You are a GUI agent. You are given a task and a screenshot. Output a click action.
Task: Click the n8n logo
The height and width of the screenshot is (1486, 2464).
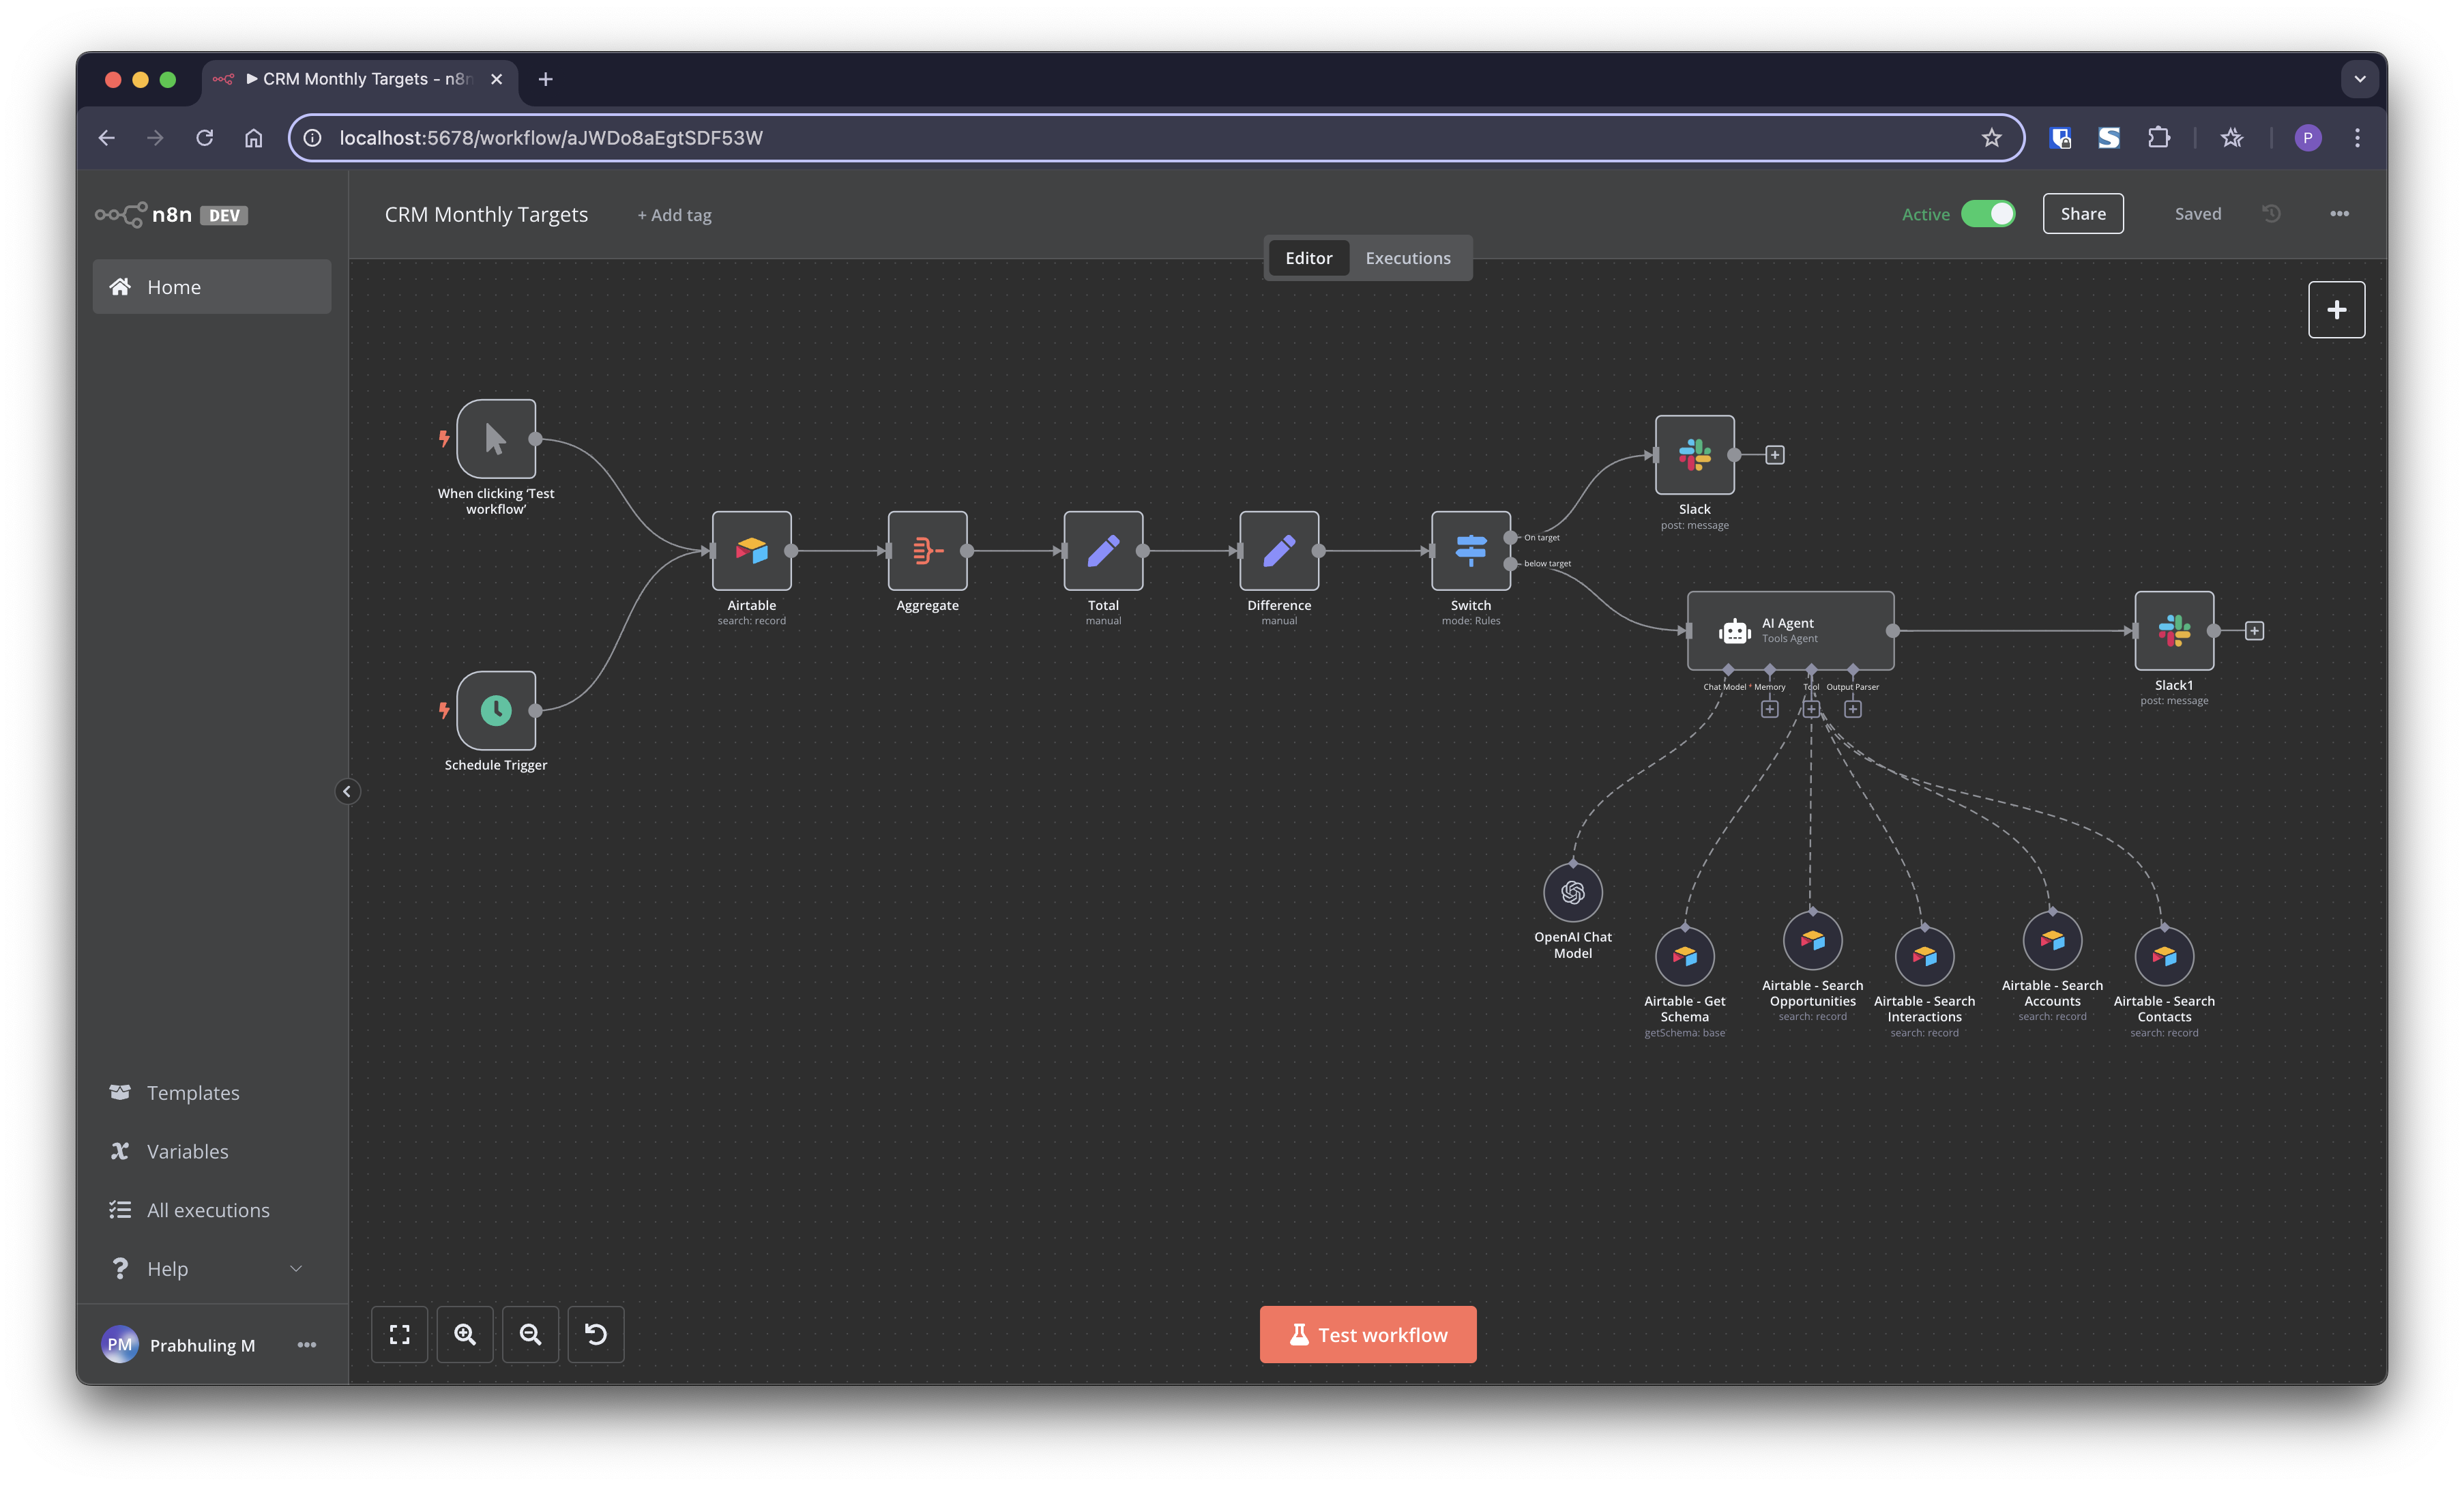tap(144, 214)
